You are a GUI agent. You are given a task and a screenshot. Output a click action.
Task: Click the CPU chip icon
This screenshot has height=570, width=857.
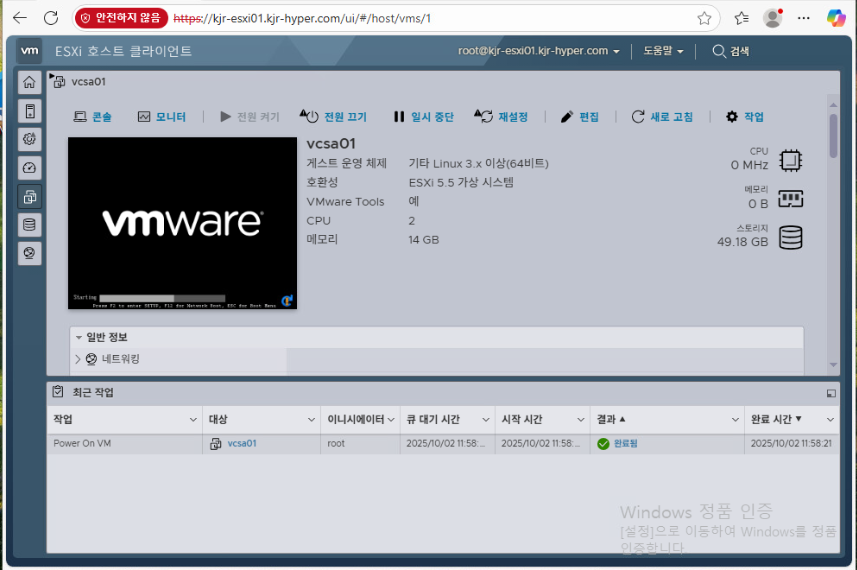tap(790, 161)
